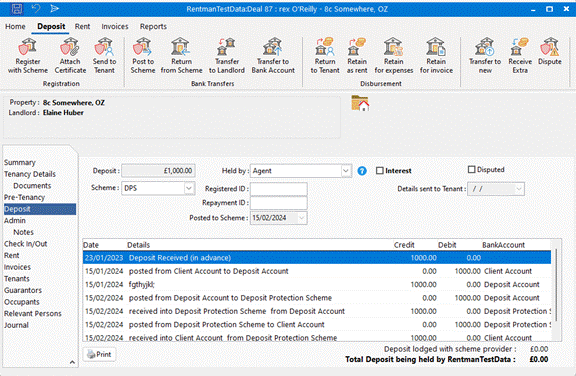
Task: Choose Return from Scheme icon
Action: (x=181, y=47)
